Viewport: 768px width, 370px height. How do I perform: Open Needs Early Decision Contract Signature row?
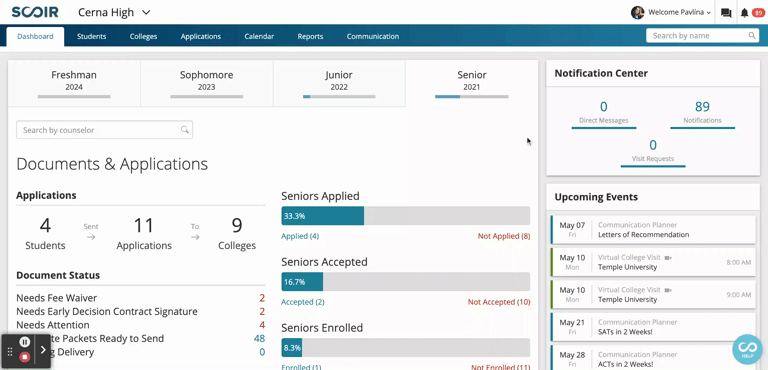(141, 312)
